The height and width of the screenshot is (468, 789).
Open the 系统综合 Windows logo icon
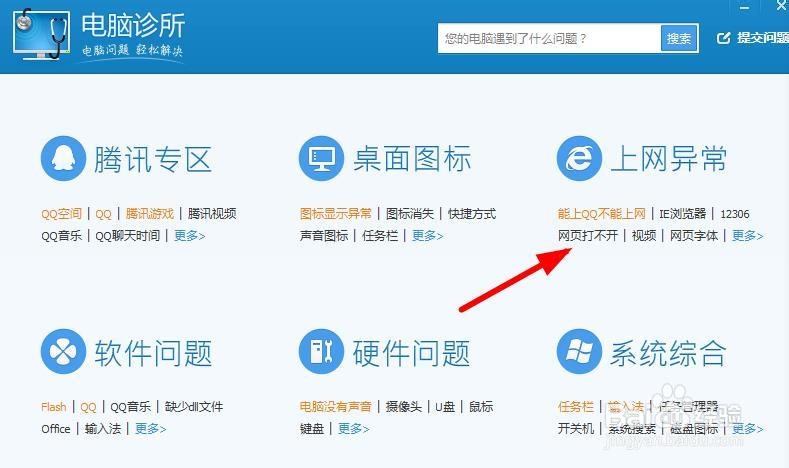click(579, 352)
